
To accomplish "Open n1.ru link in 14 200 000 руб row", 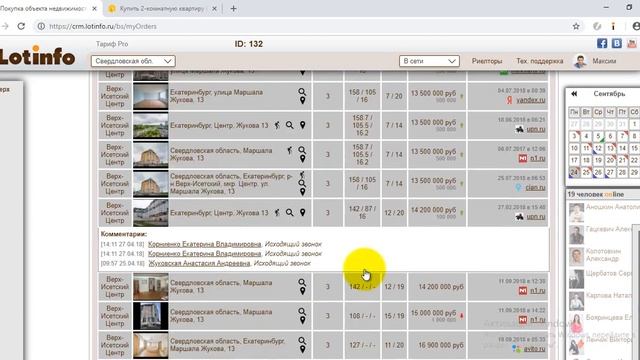I will pyautogui.click(x=538, y=291).
